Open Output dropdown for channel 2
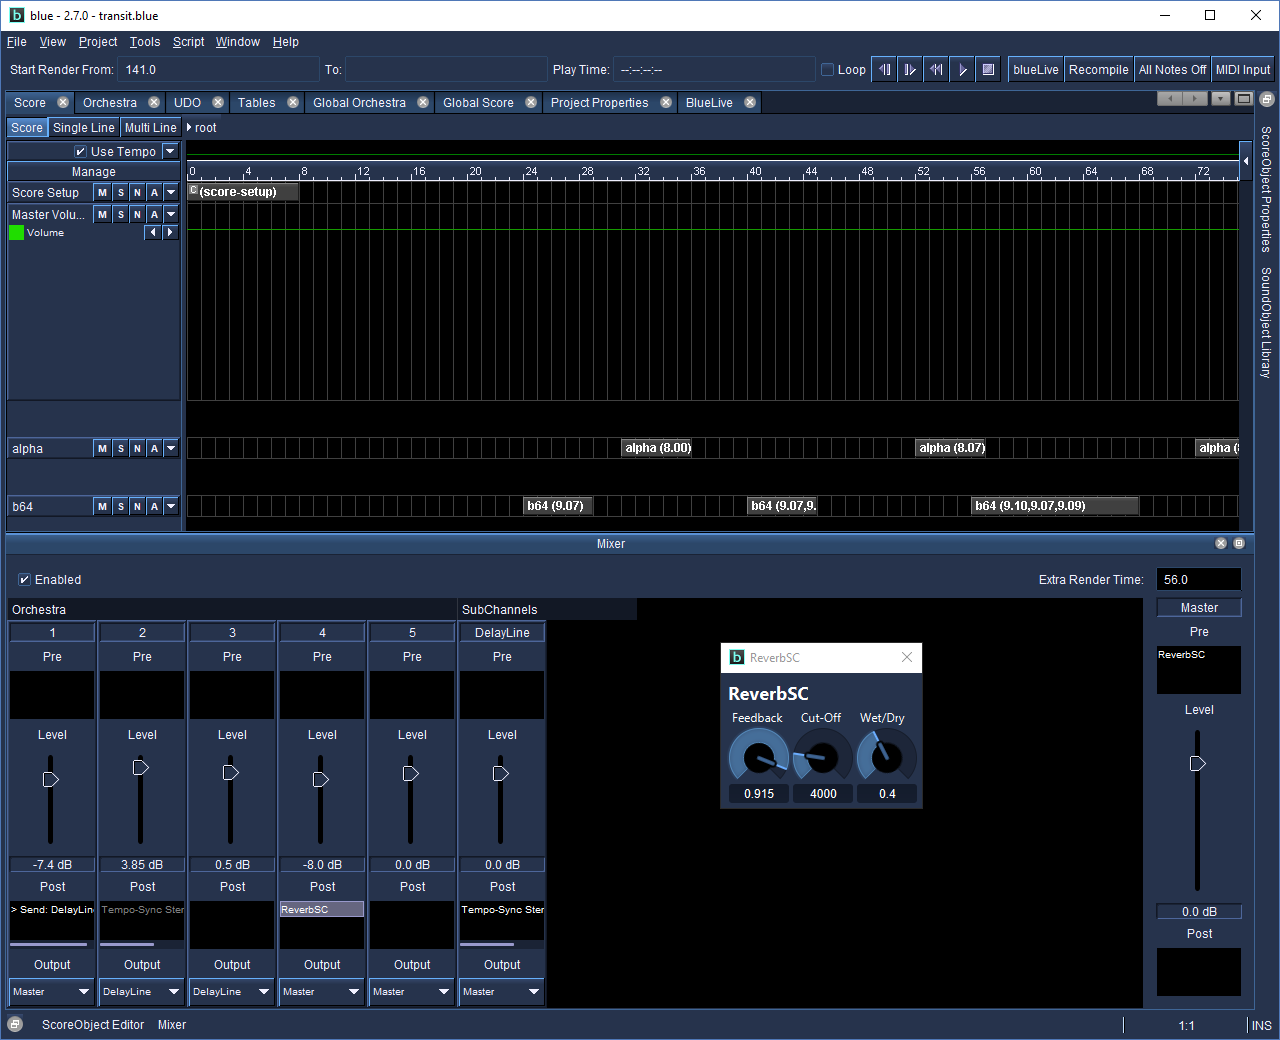The width and height of the screenshot is (1280, 1040). coord(142,992)
